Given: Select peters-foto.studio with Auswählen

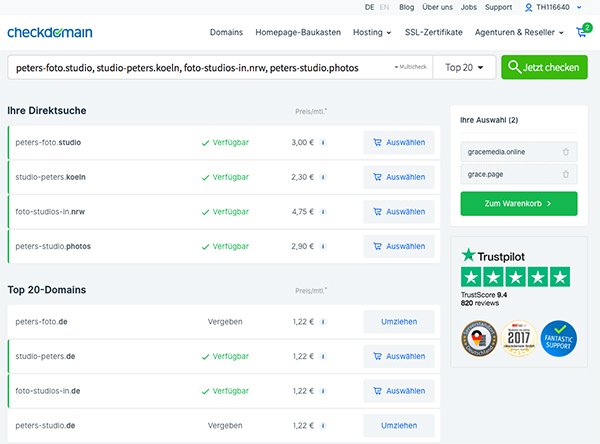Looking at the screenshot, I should (399, 143).
